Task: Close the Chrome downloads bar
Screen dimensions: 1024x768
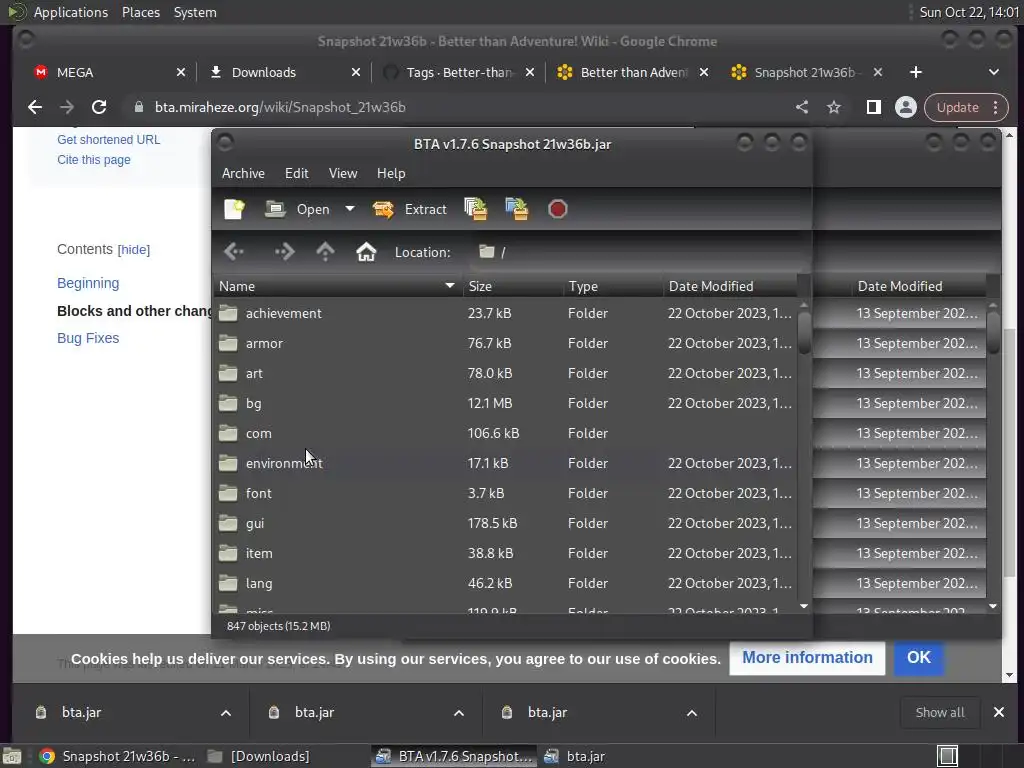Action: [999, 712]
